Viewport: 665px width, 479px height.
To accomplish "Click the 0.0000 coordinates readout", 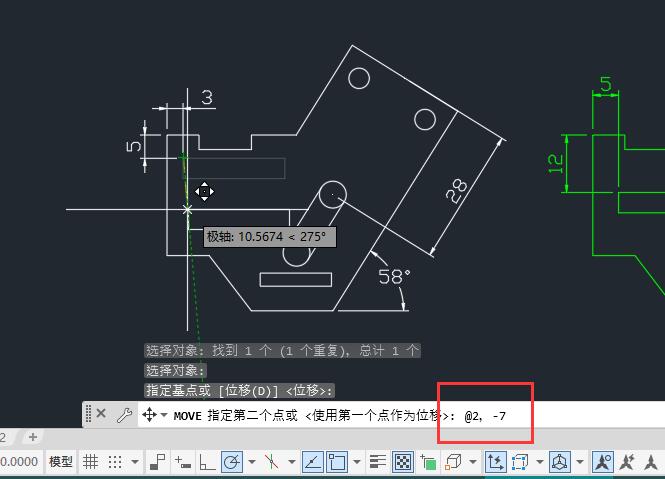I will click(x=20, y=462).
